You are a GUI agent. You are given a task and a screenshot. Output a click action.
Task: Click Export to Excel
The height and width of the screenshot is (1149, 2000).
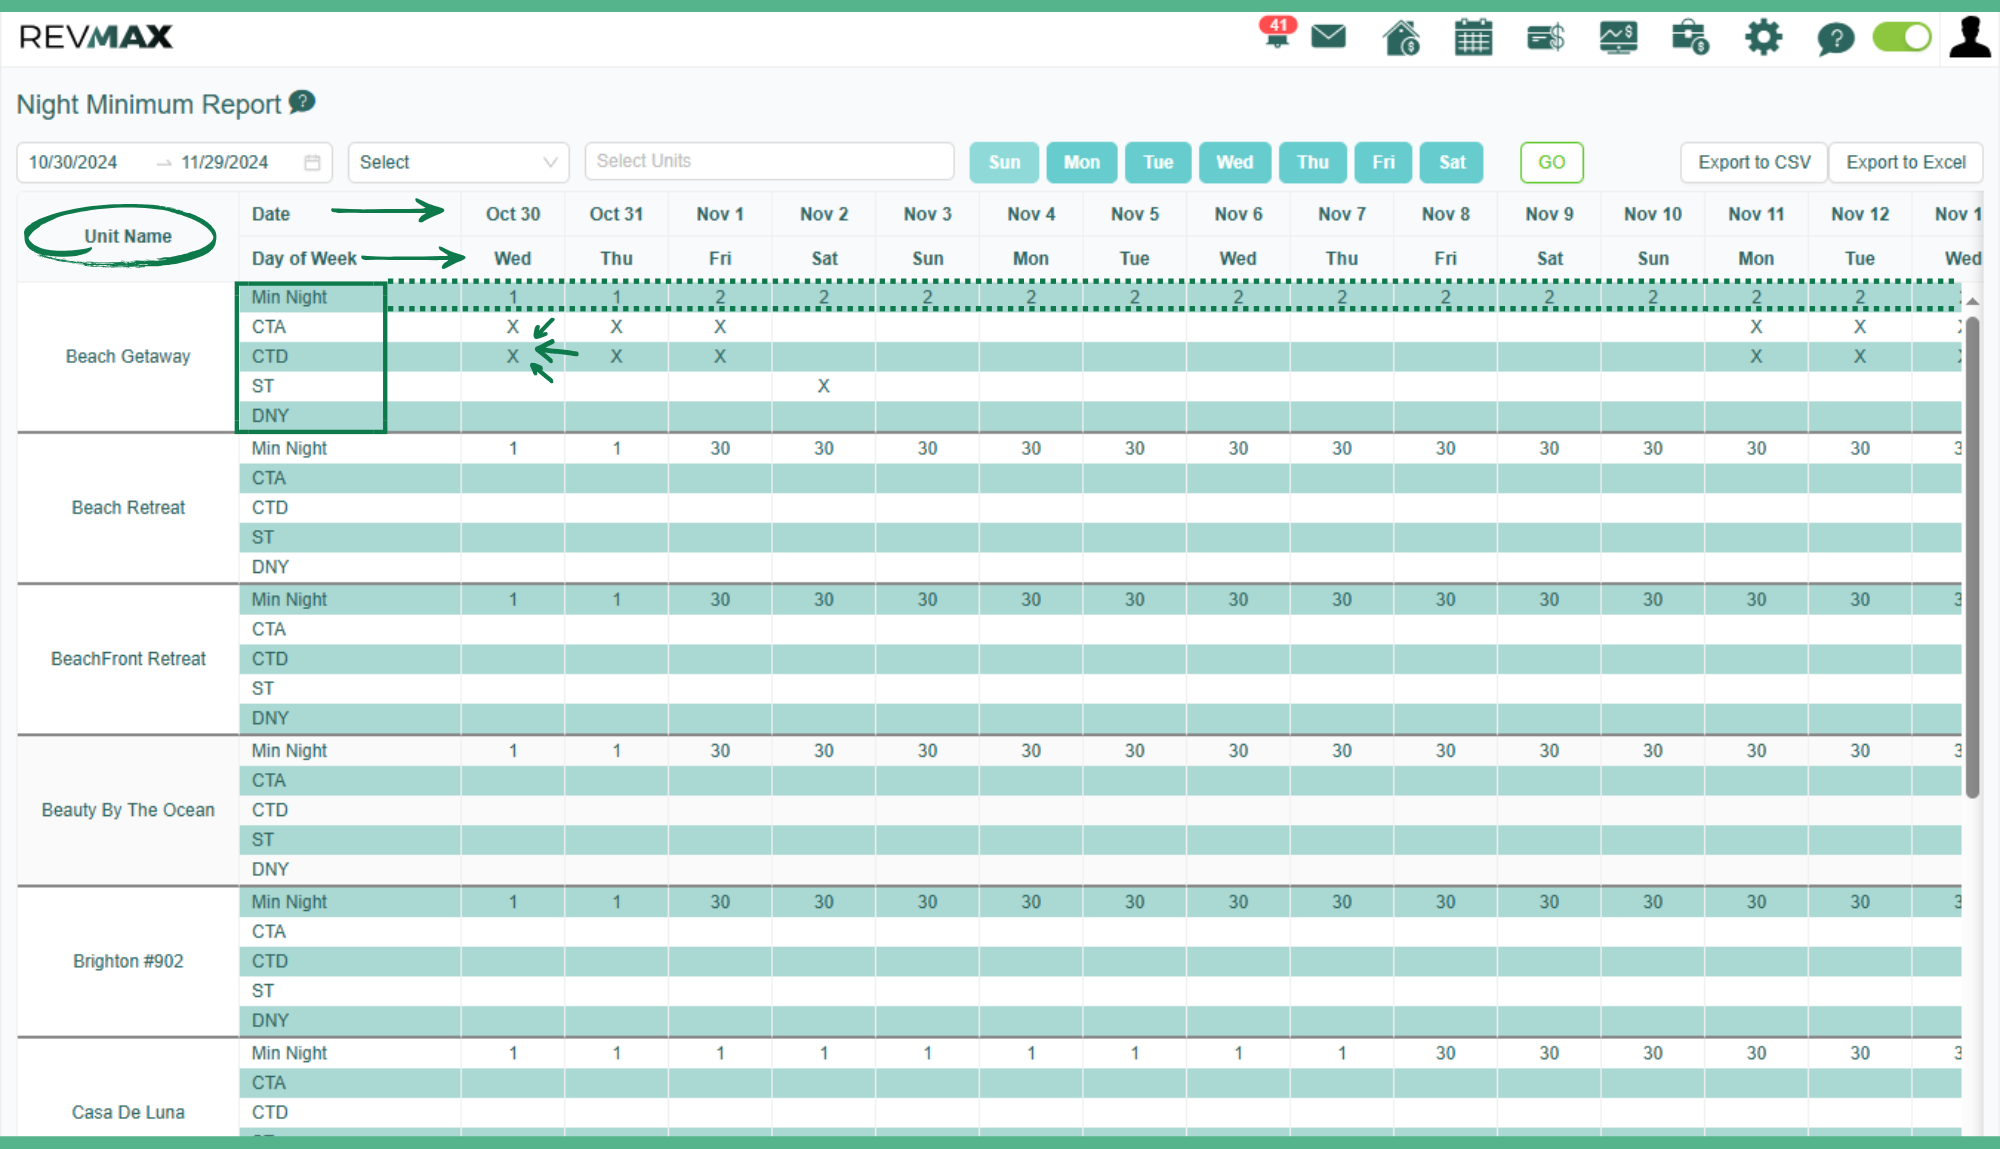1905,162
